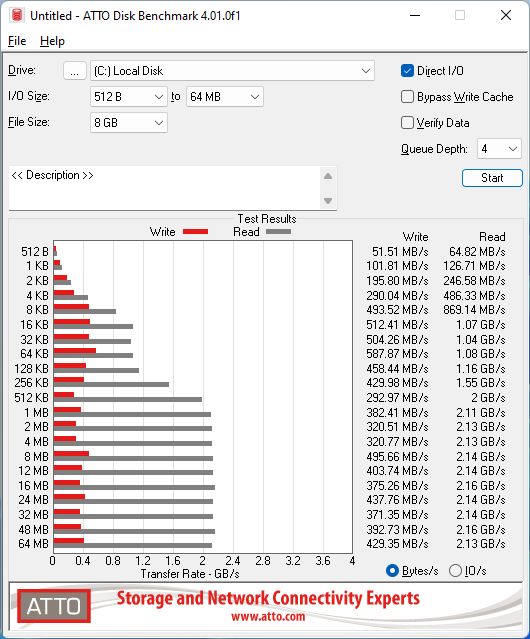The height and width of the screenshot is (639, 530).
Task: Close the ATTO Disk Benchmark window
Action: coord(506,15)
